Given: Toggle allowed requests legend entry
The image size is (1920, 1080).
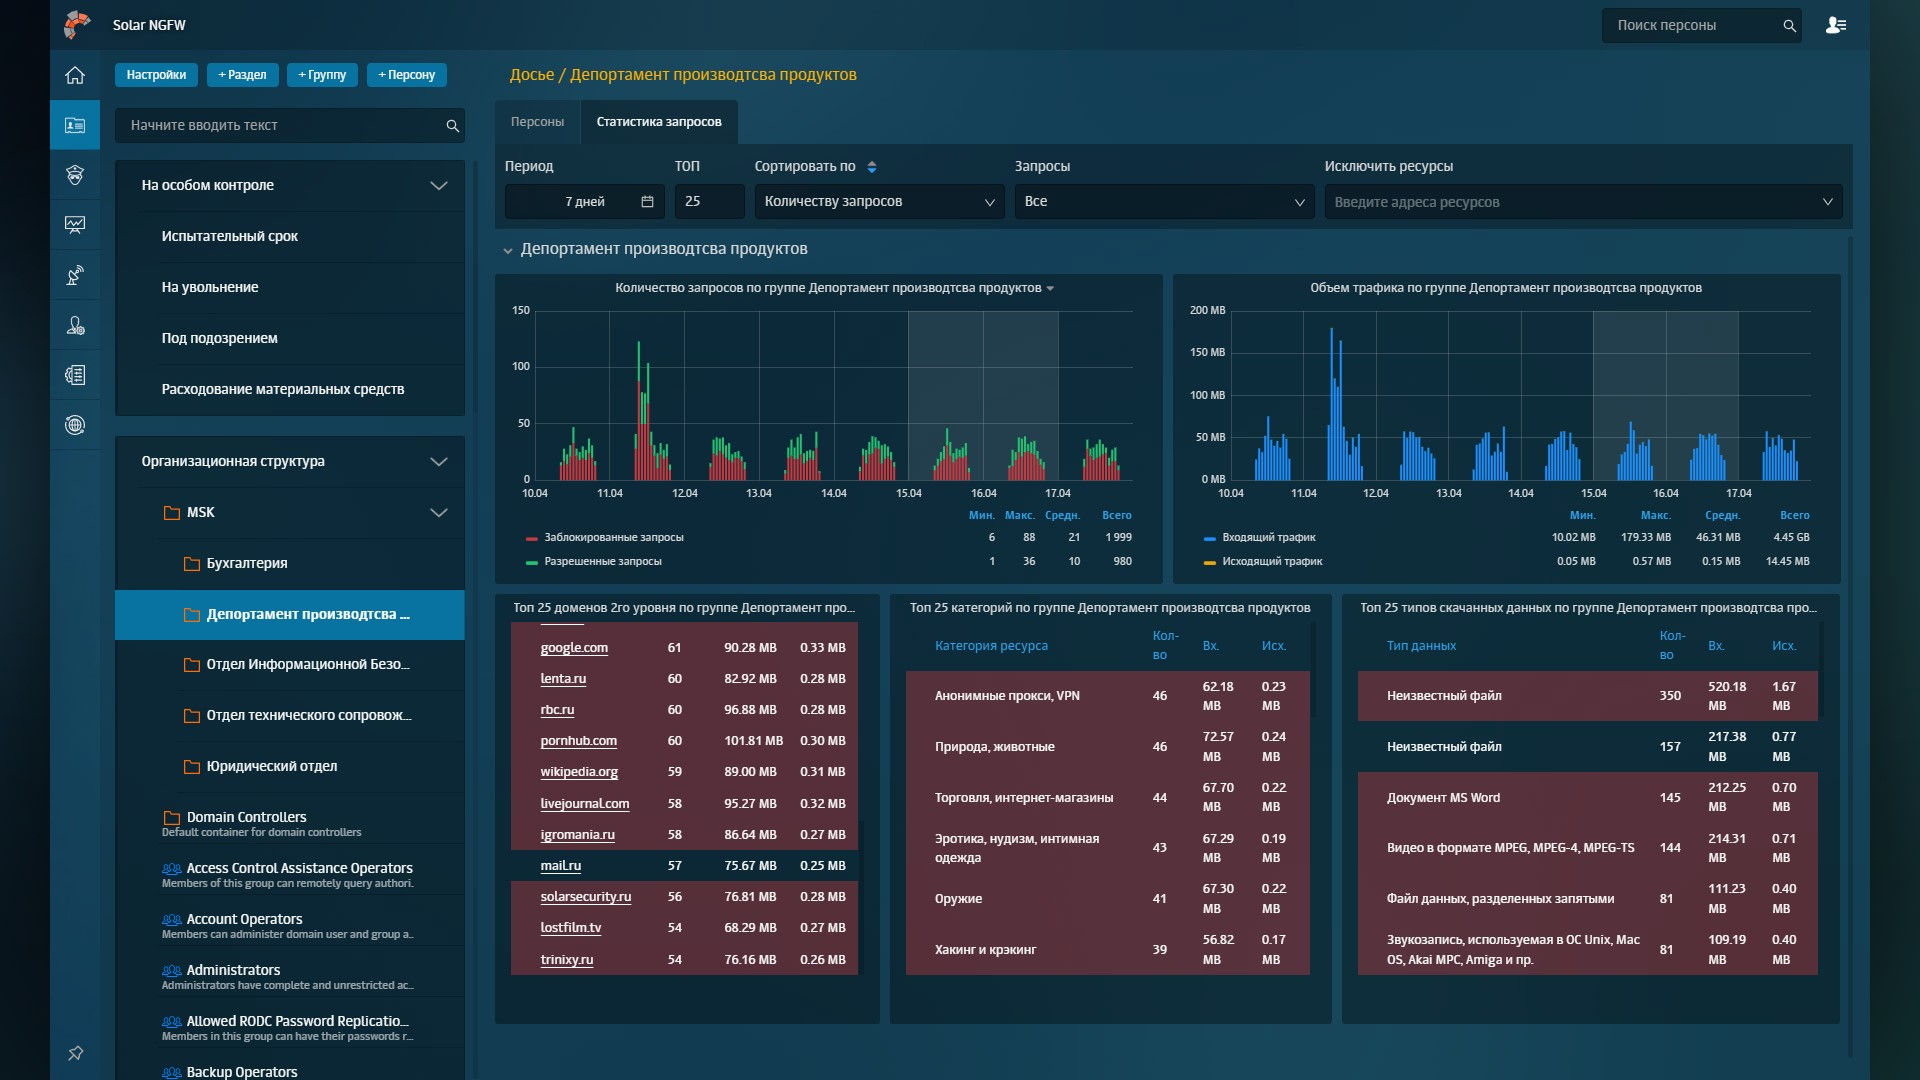Looking at the screenshot, I should (602, 562).
